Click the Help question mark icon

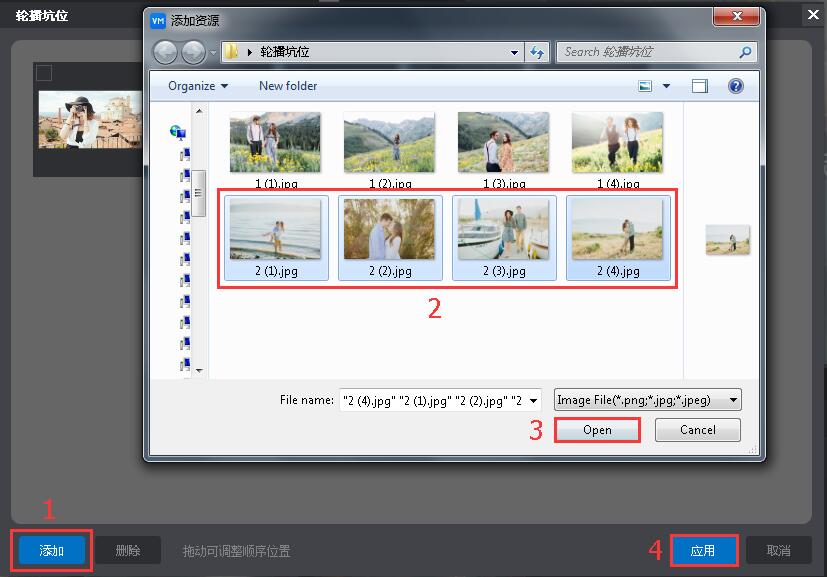pos(737,86)
